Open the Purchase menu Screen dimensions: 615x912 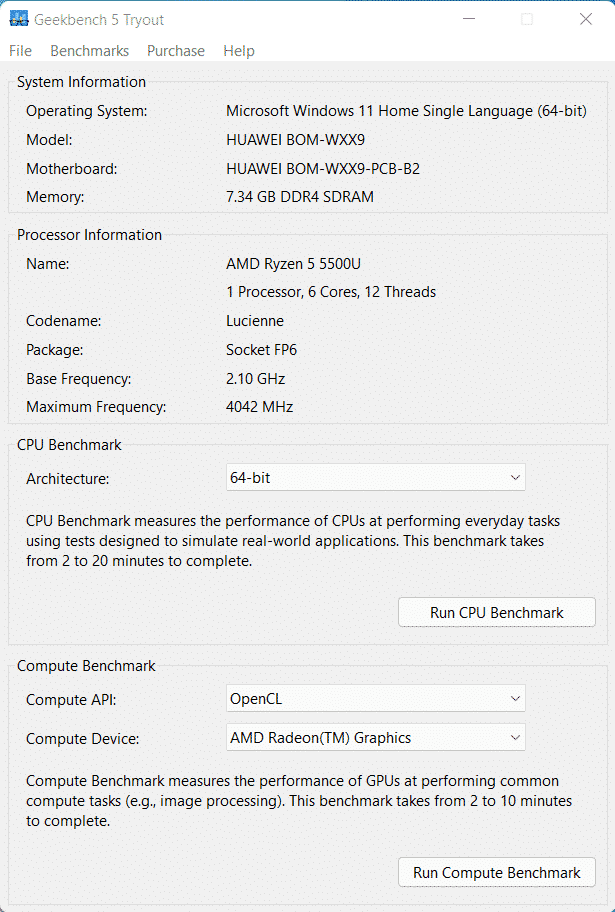[x=175, y=51]
